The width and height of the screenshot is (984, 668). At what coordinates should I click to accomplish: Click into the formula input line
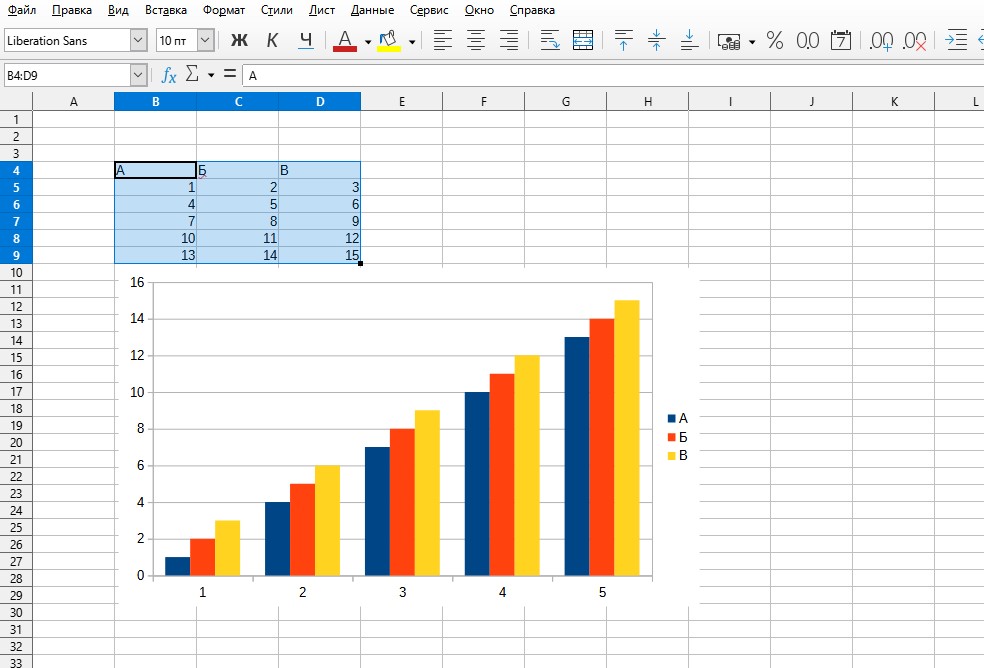pyautogui.click(x=612, y=75)
